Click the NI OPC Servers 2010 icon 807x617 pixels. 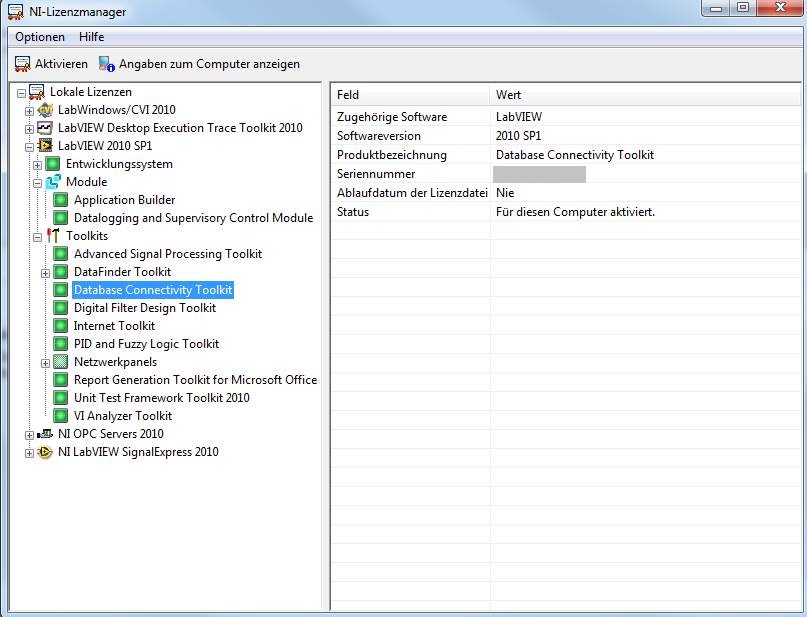[x=45, y=434]
